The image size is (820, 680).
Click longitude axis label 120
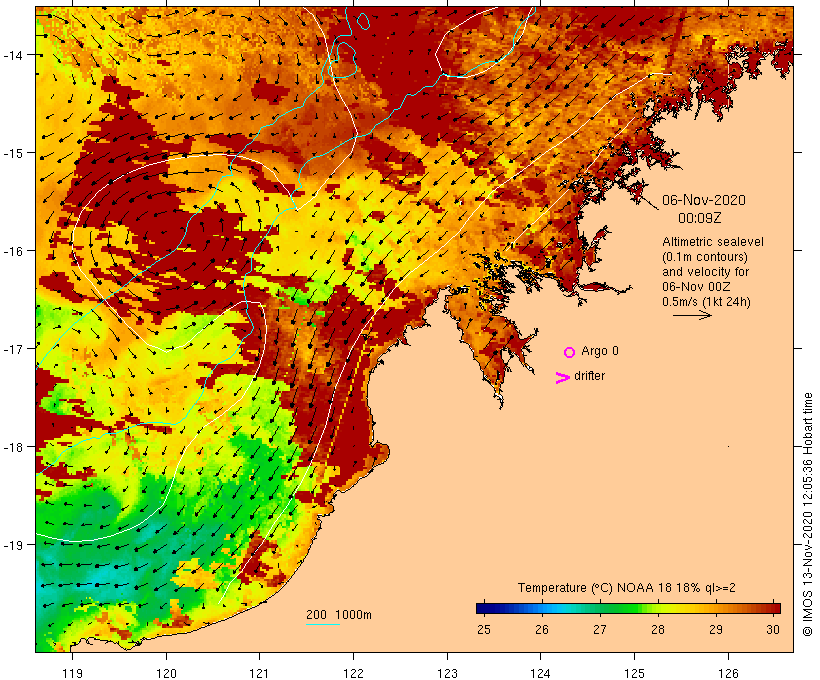coord(166,673)
